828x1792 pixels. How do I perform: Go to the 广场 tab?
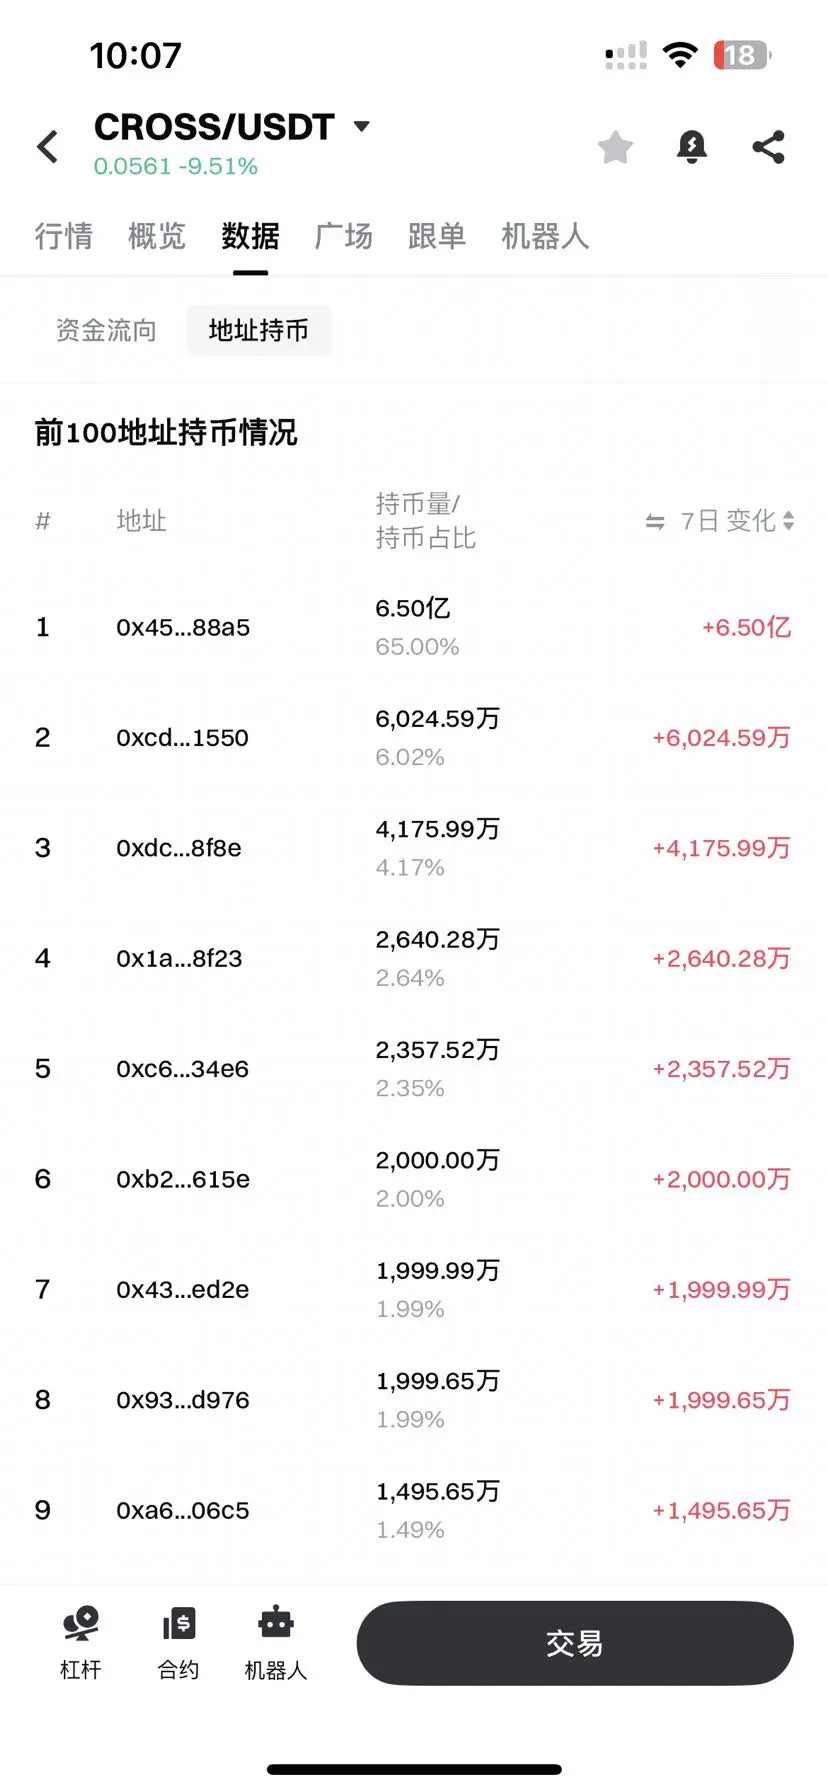[x=344, y=236]
